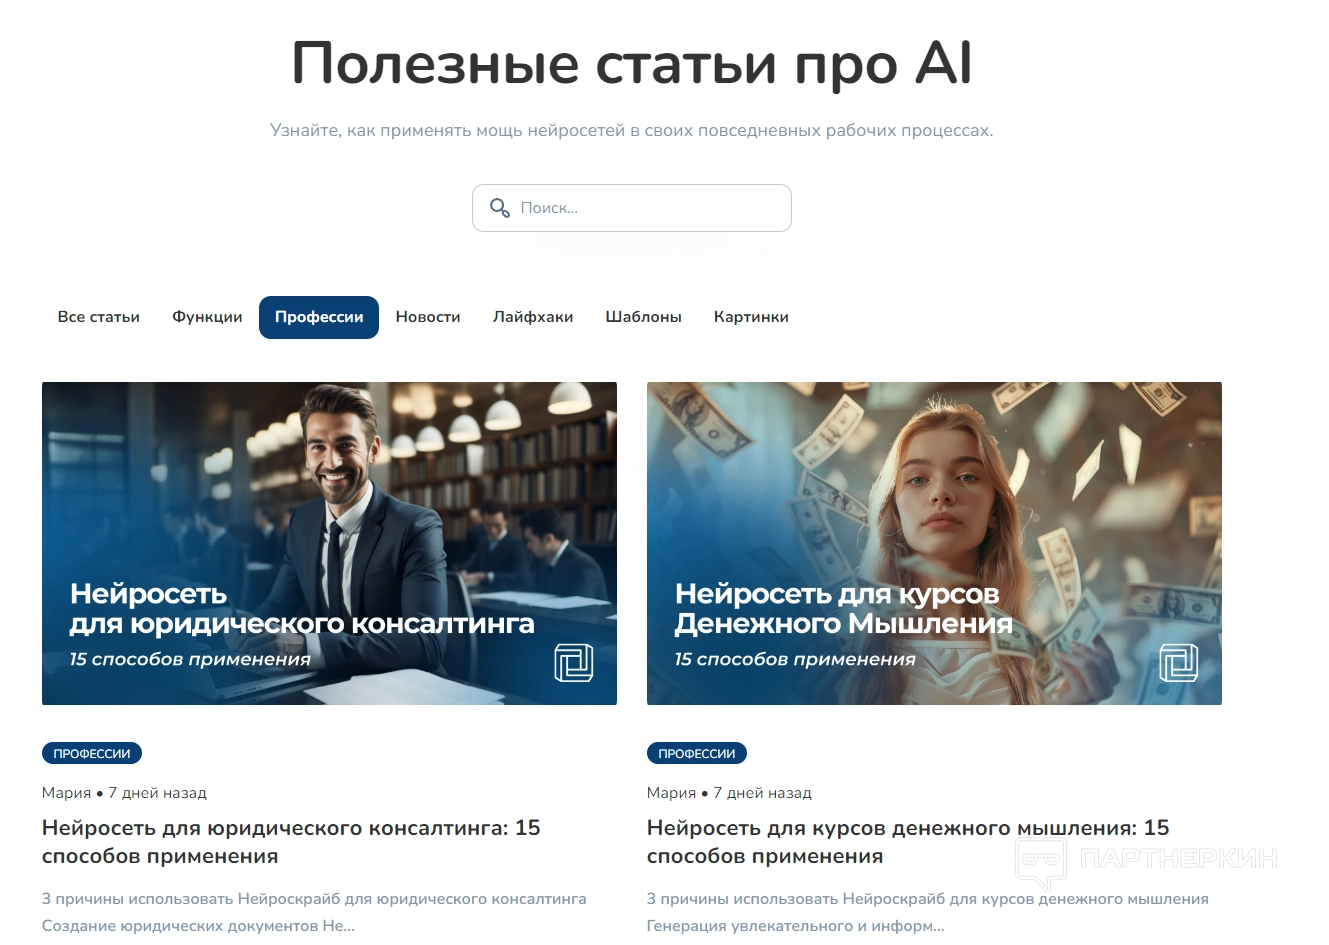Image resolution: width=1329 pixels, height=945 pixels.
Task: Click the Партнеркин watermark logo icon
Action: pyautogui.click(x=1041, y=863)
